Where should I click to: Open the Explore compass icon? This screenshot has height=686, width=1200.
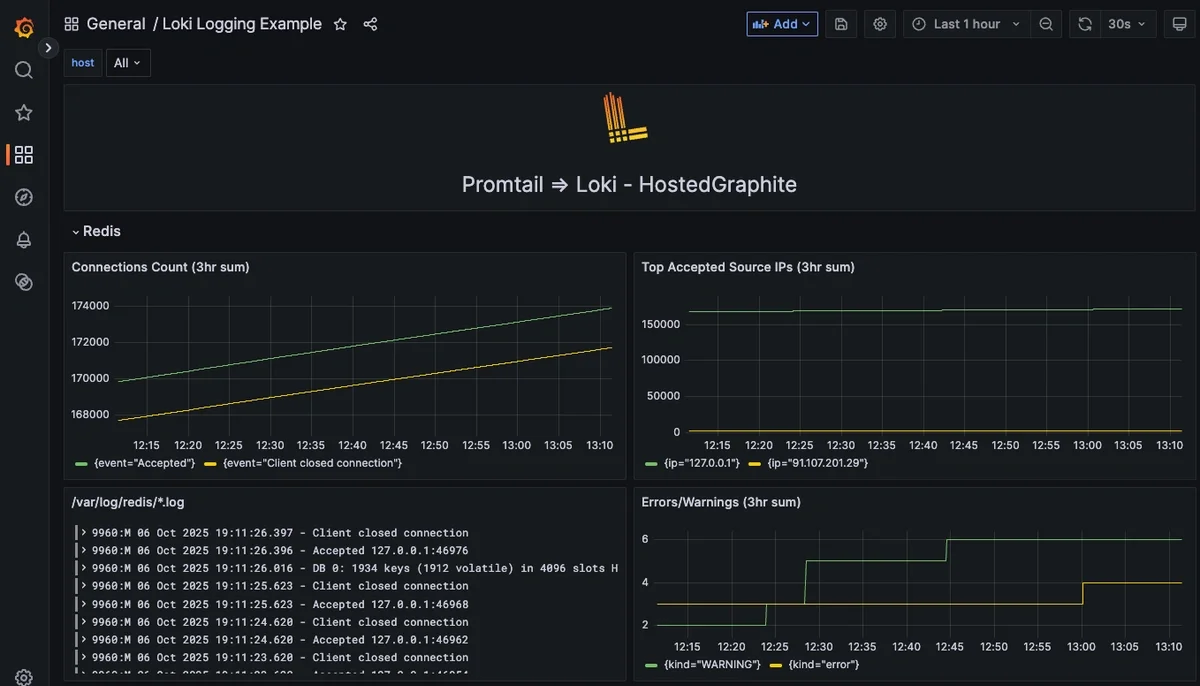click(24, 197)
